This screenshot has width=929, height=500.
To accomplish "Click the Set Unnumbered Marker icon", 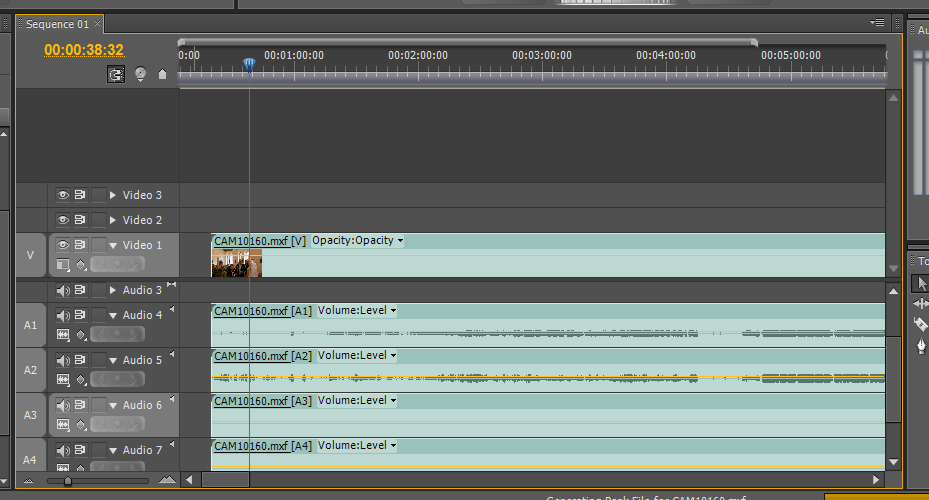I will [x=162, y=74].
